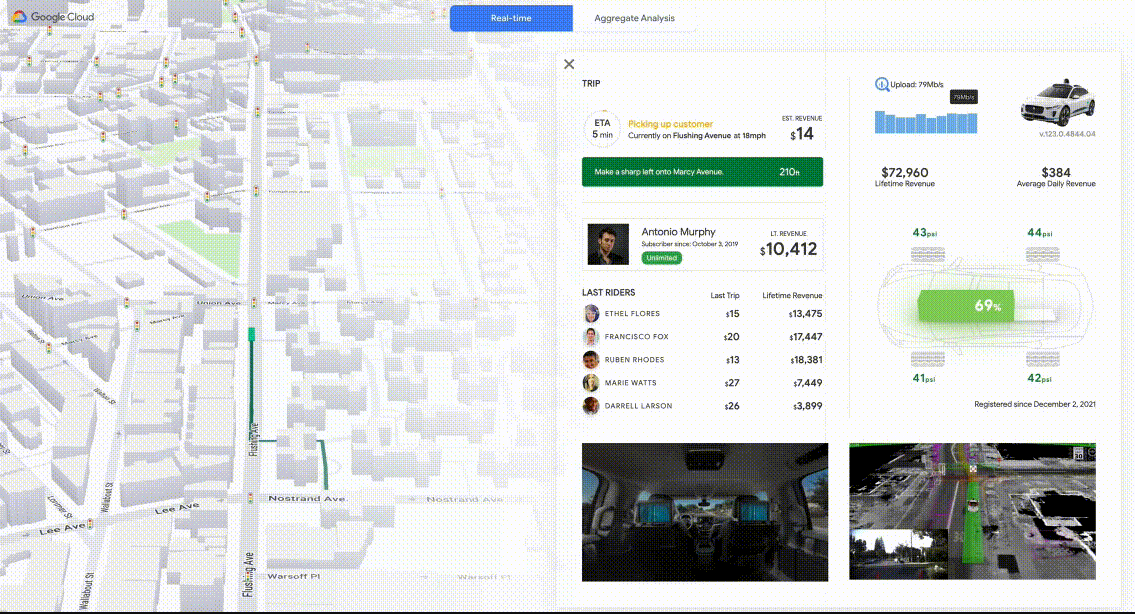This screenshot has height=614, width=1135.
Task: Click the Registered since December 2, 2021 text
Action: 1033,402
